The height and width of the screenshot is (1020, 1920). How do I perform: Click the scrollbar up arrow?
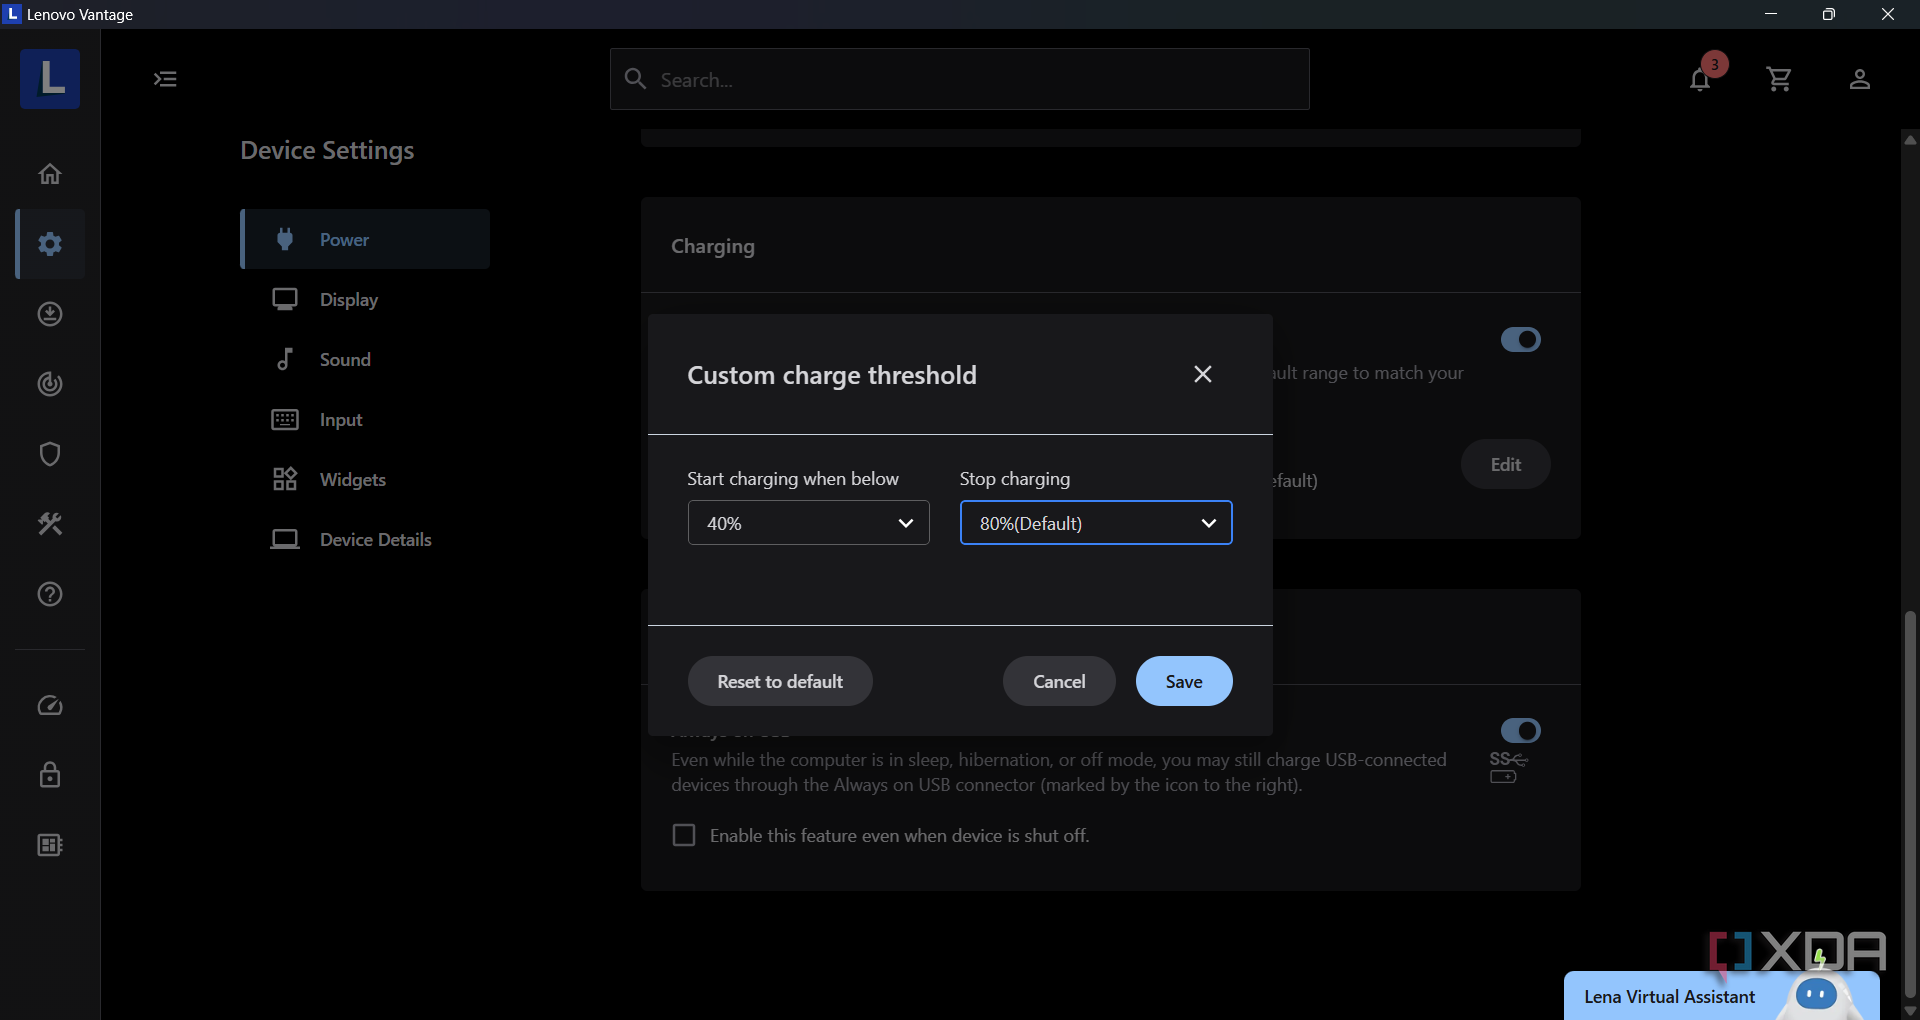click(1910, 139)
